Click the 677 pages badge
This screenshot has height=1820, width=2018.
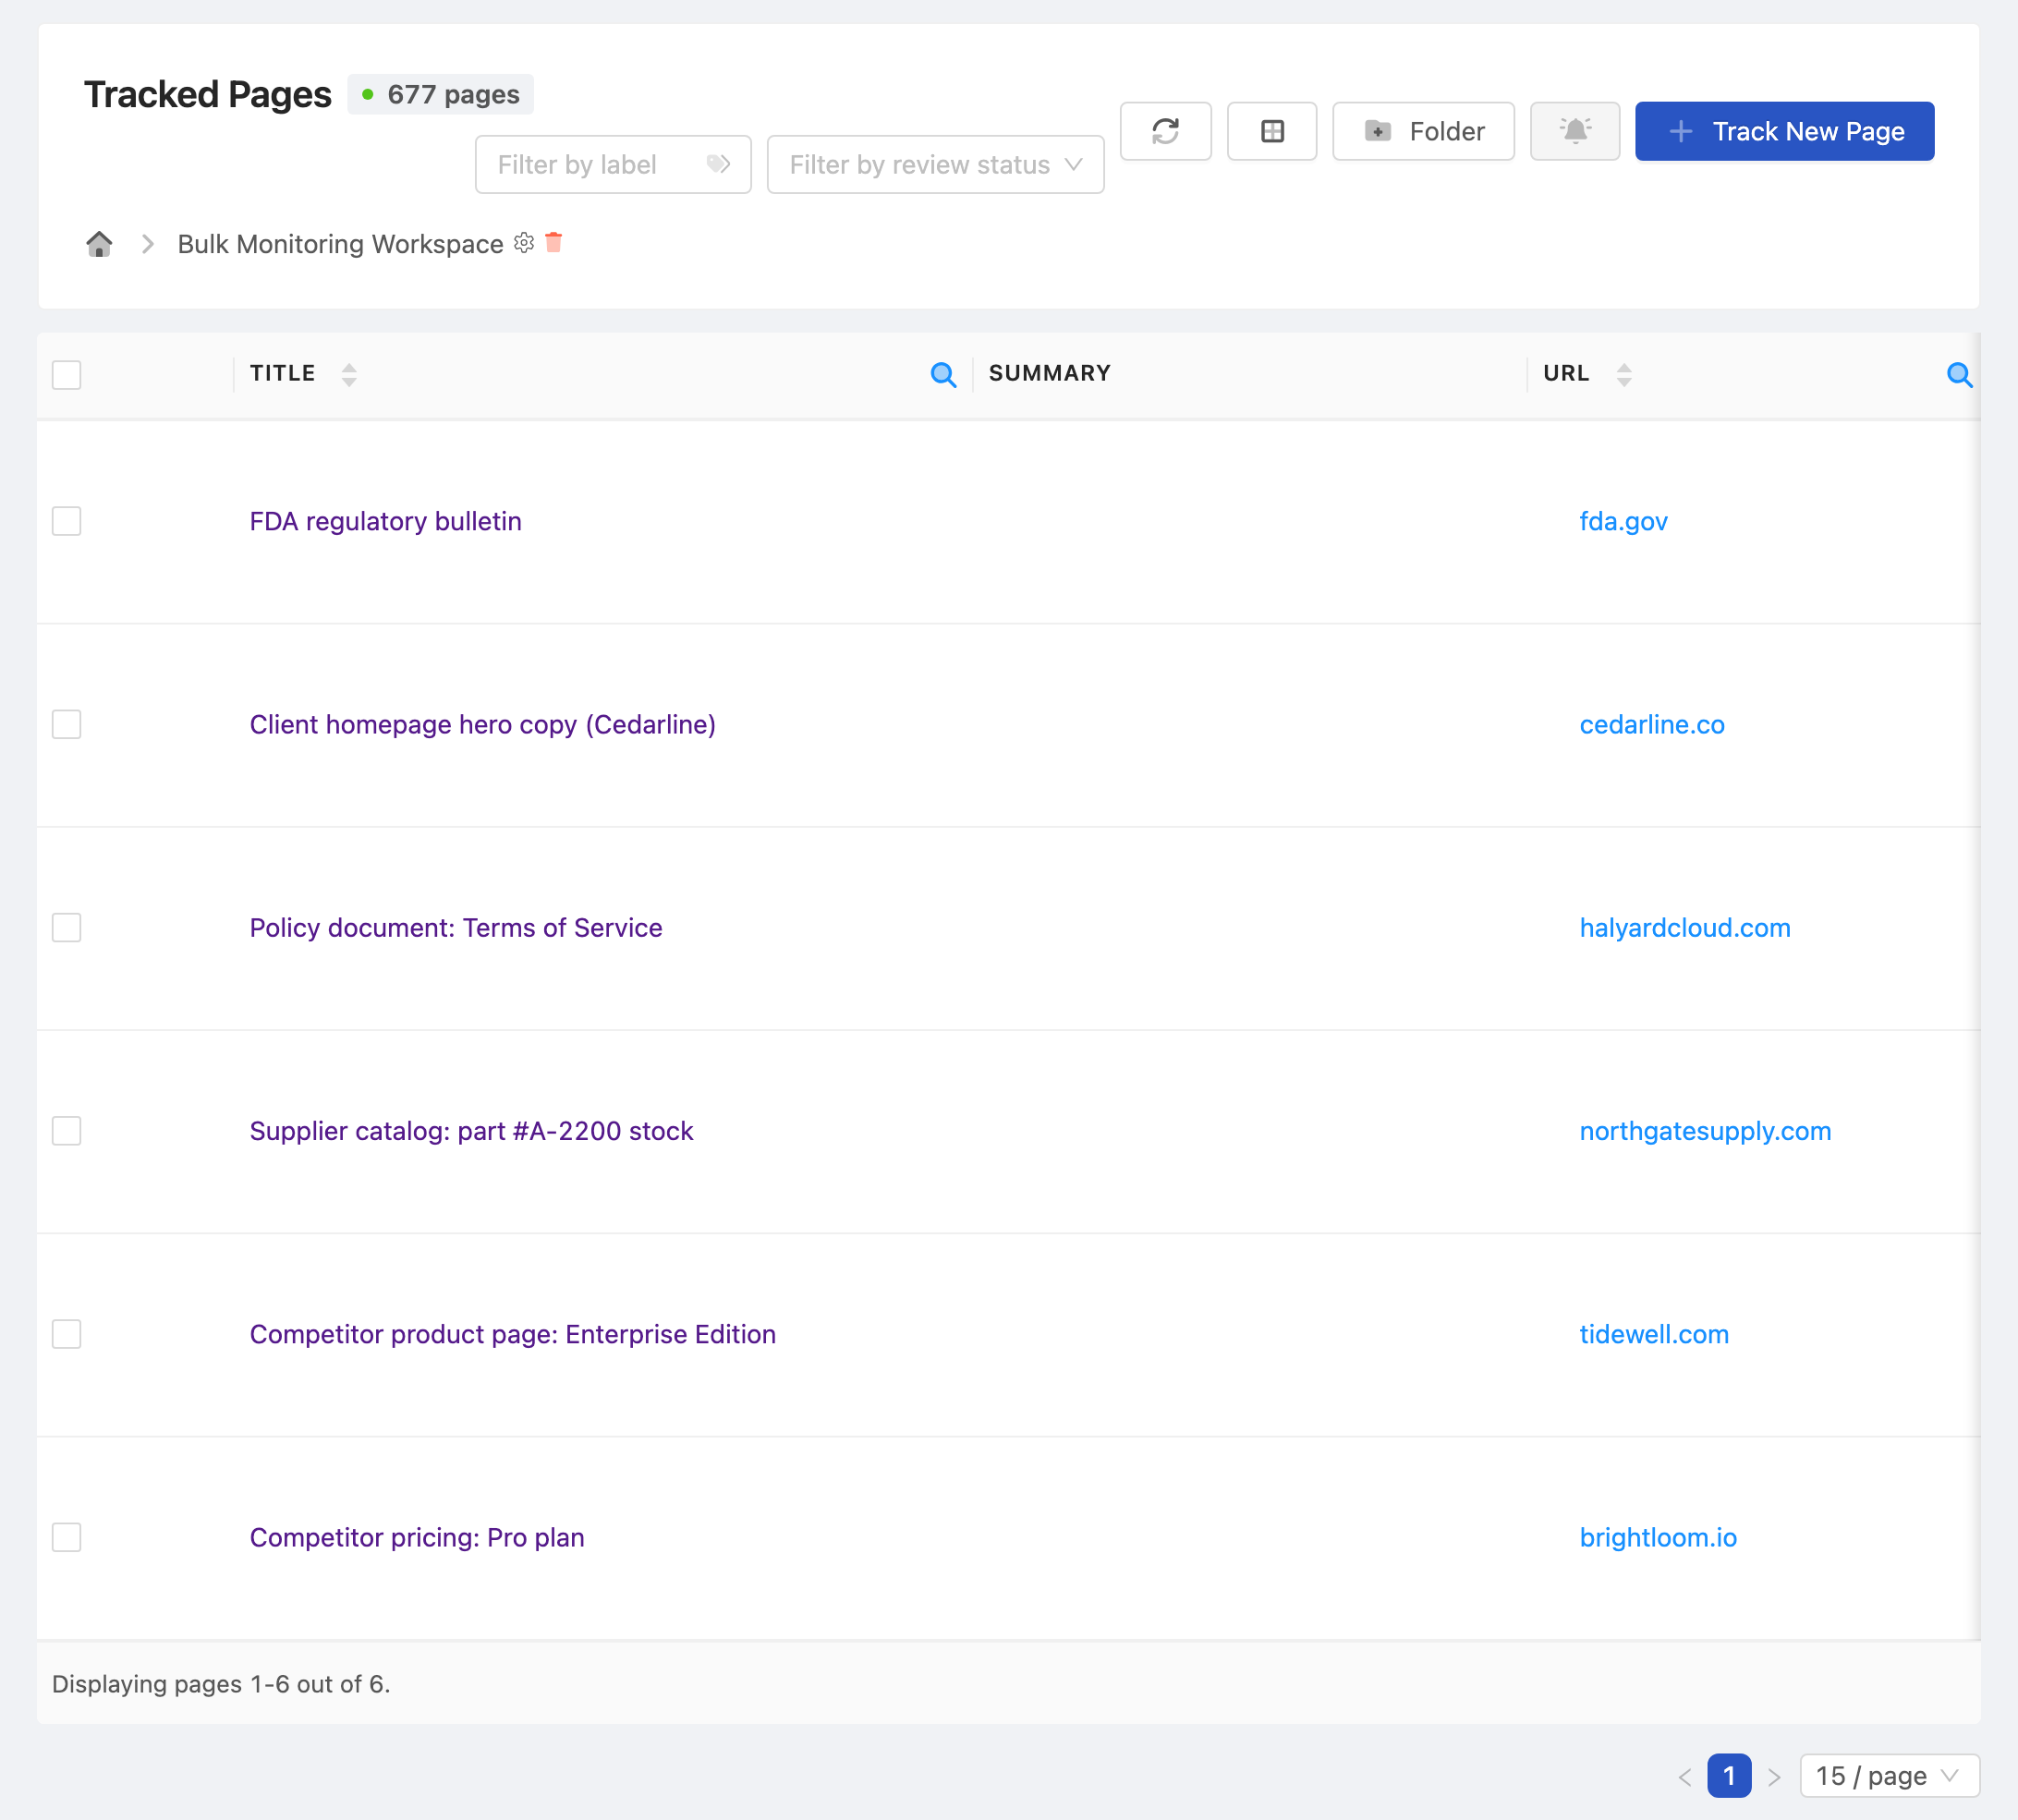(x=440, y=94)
